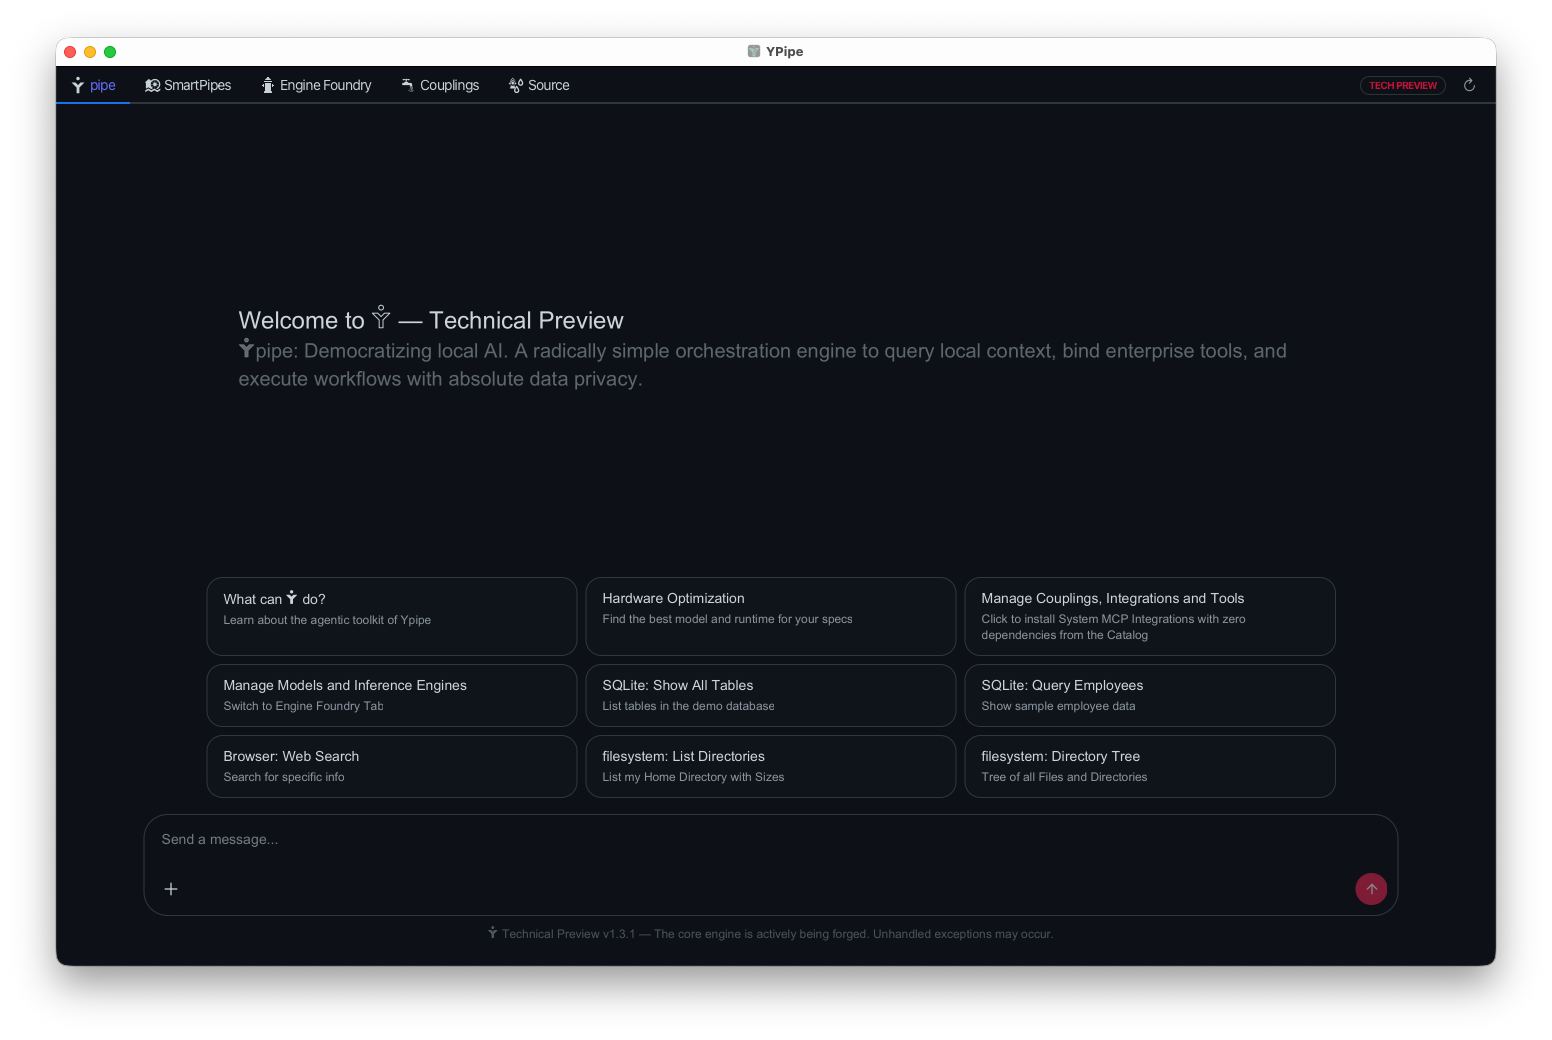
Task: Open the Couplings tab
Action: (440, 85)
